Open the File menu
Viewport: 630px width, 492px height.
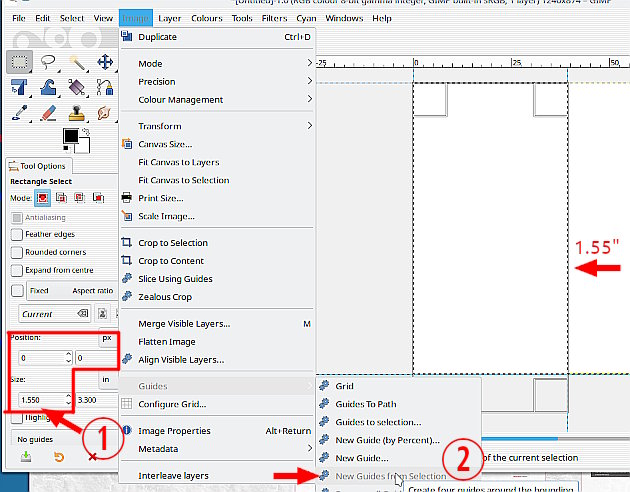point(18,18)
